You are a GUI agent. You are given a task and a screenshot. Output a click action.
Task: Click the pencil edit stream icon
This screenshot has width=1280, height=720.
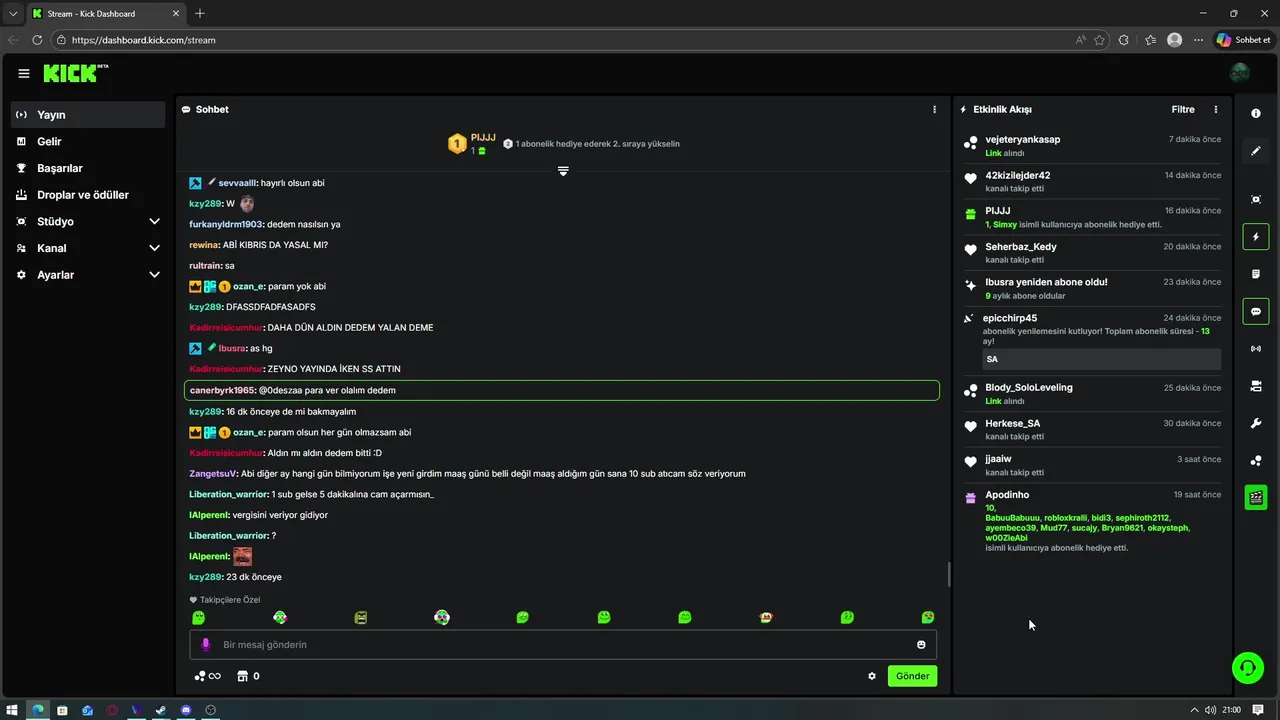(x=1256, y=151)
